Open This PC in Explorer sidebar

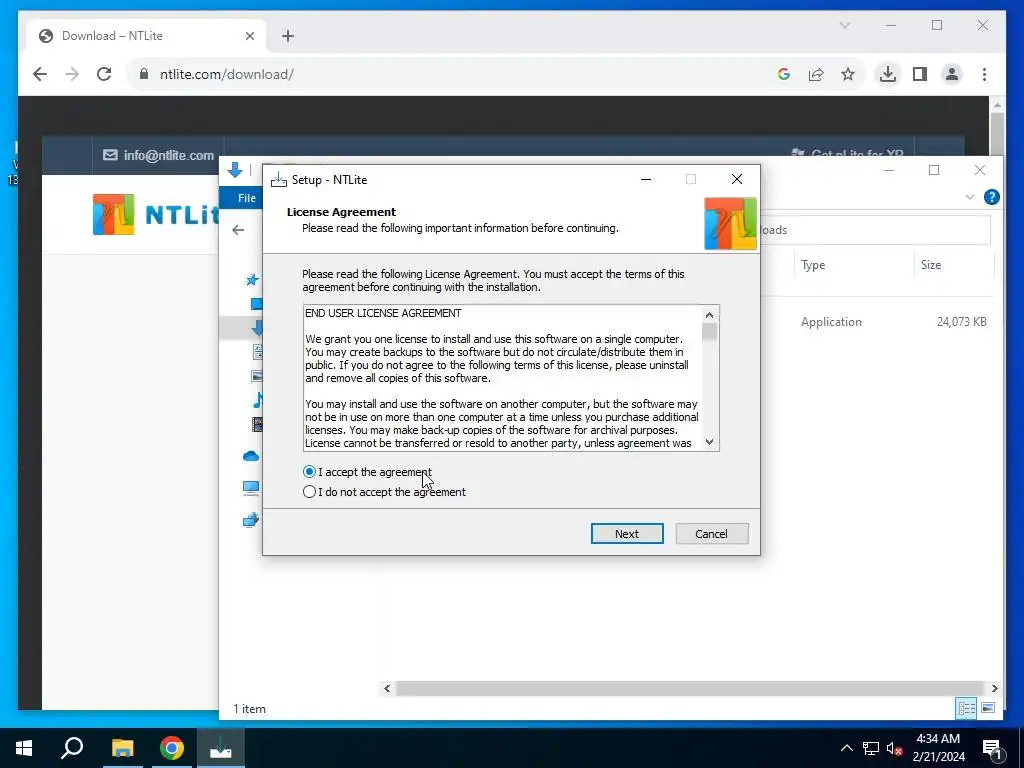251,487
